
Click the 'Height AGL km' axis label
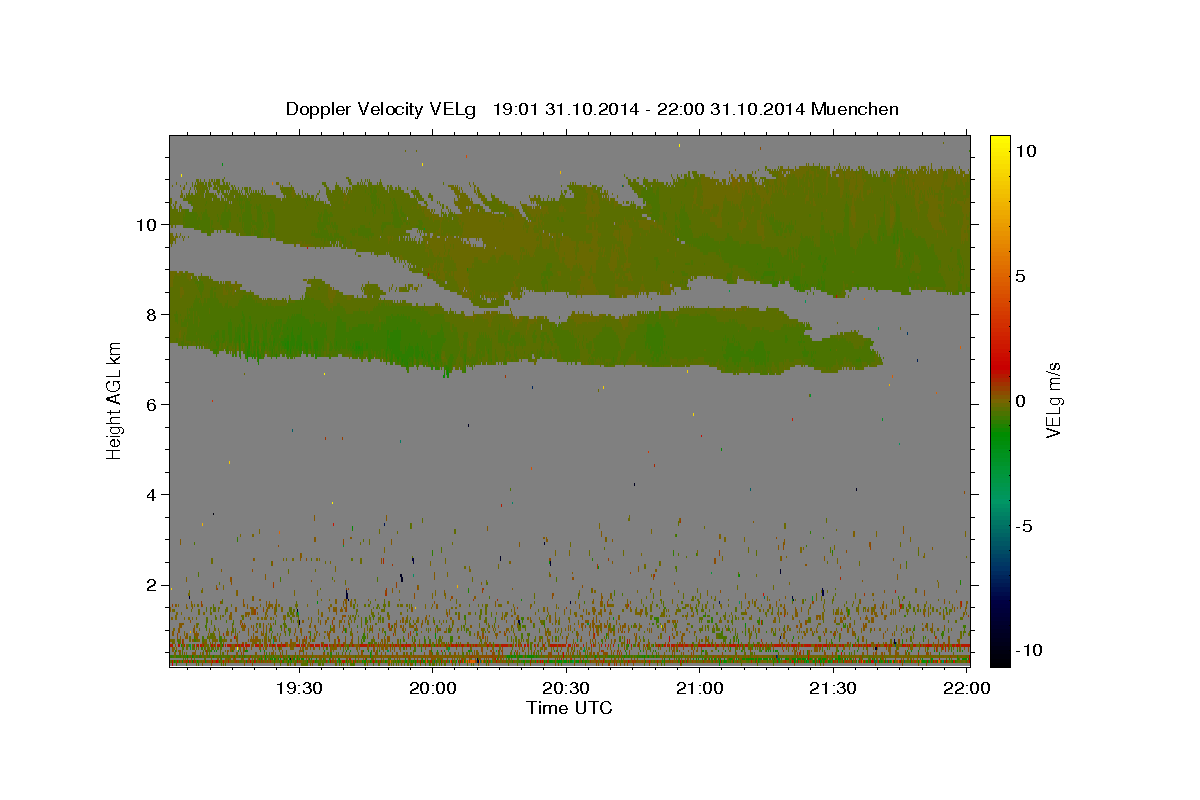[115, 400]
